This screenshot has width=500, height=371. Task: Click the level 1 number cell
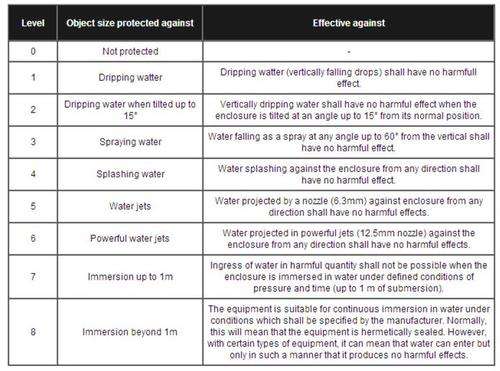pos(33,77)
